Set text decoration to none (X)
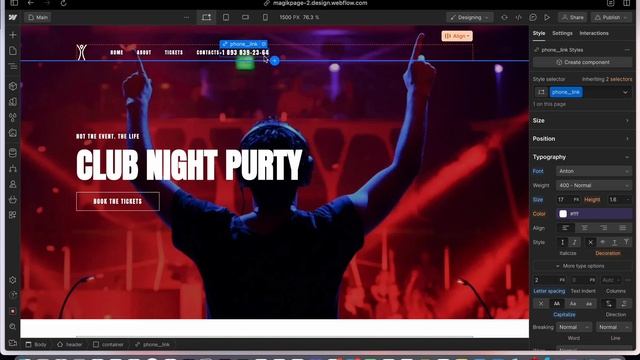 (x=590, y=242)
